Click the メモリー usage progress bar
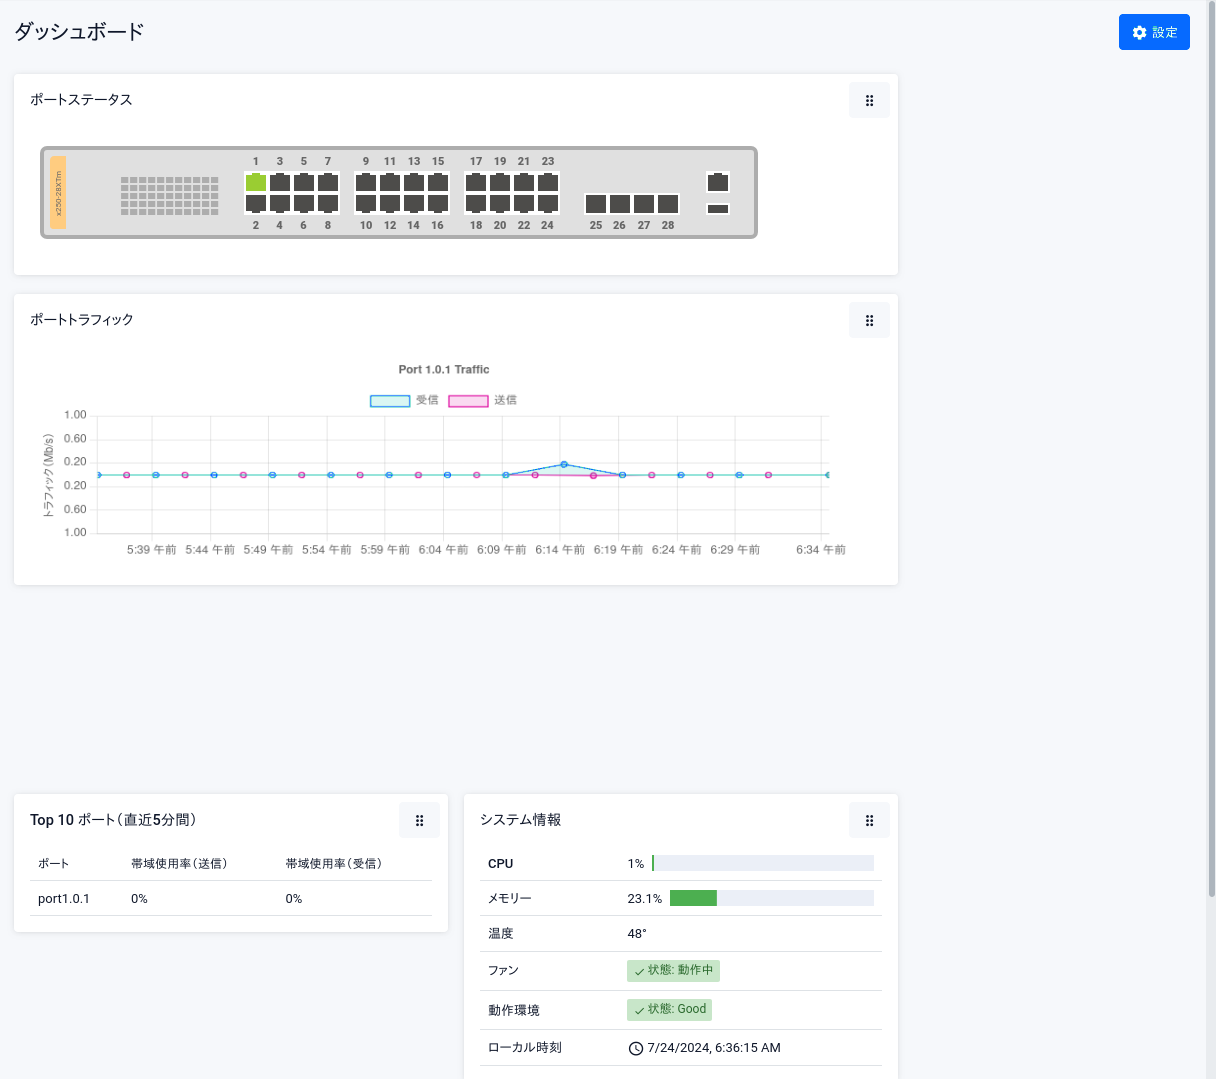 click(771, 898)
